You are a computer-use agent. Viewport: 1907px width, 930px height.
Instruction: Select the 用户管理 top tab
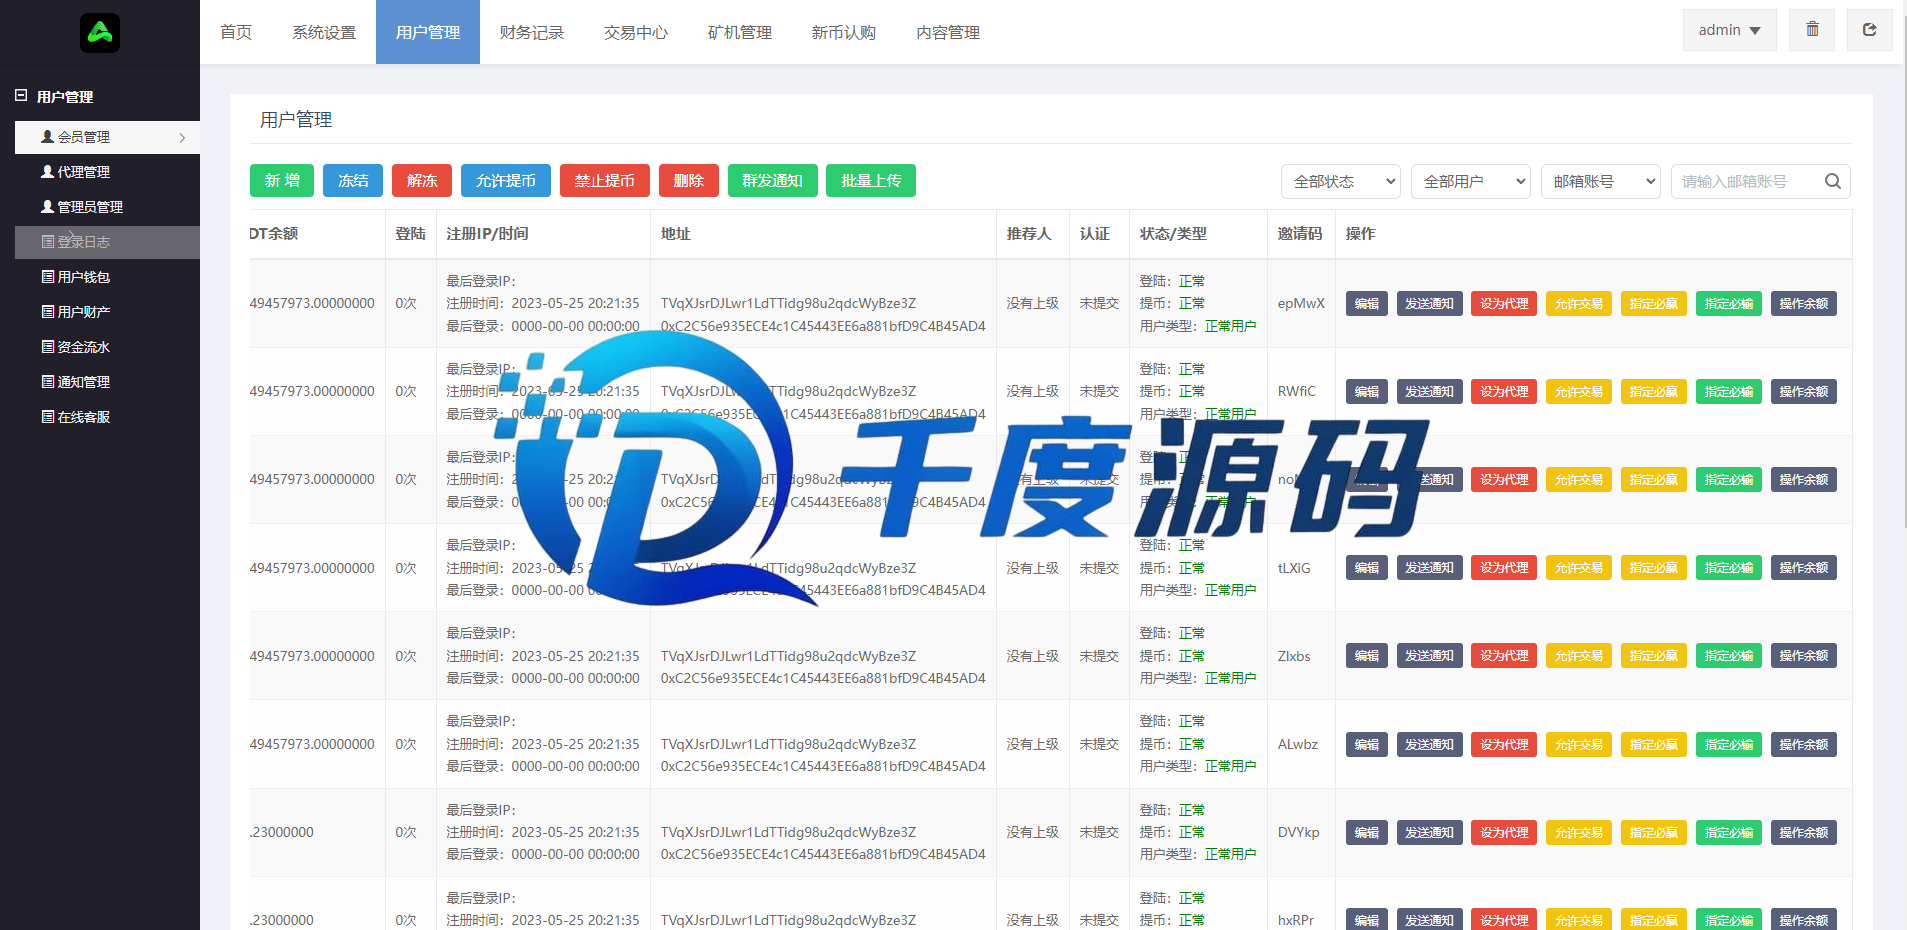[428, 32]
